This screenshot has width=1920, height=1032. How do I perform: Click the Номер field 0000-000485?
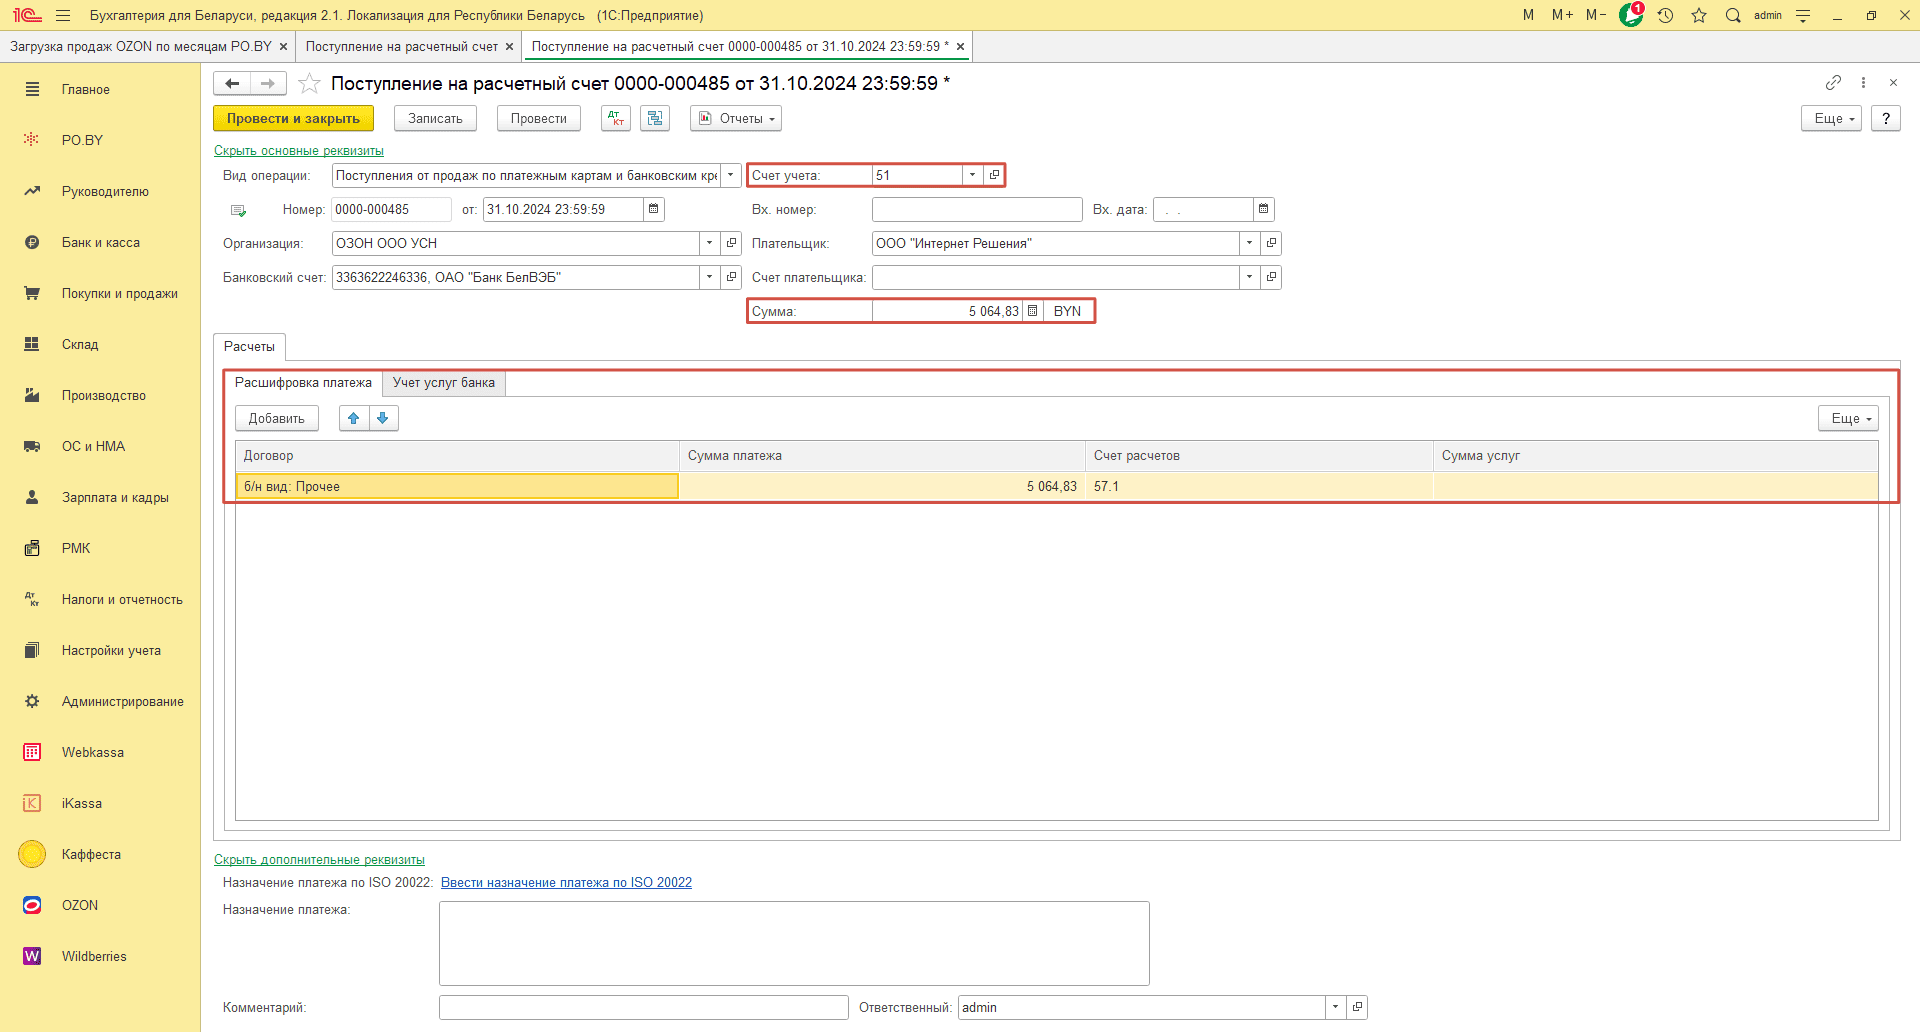tap(391, 209)
